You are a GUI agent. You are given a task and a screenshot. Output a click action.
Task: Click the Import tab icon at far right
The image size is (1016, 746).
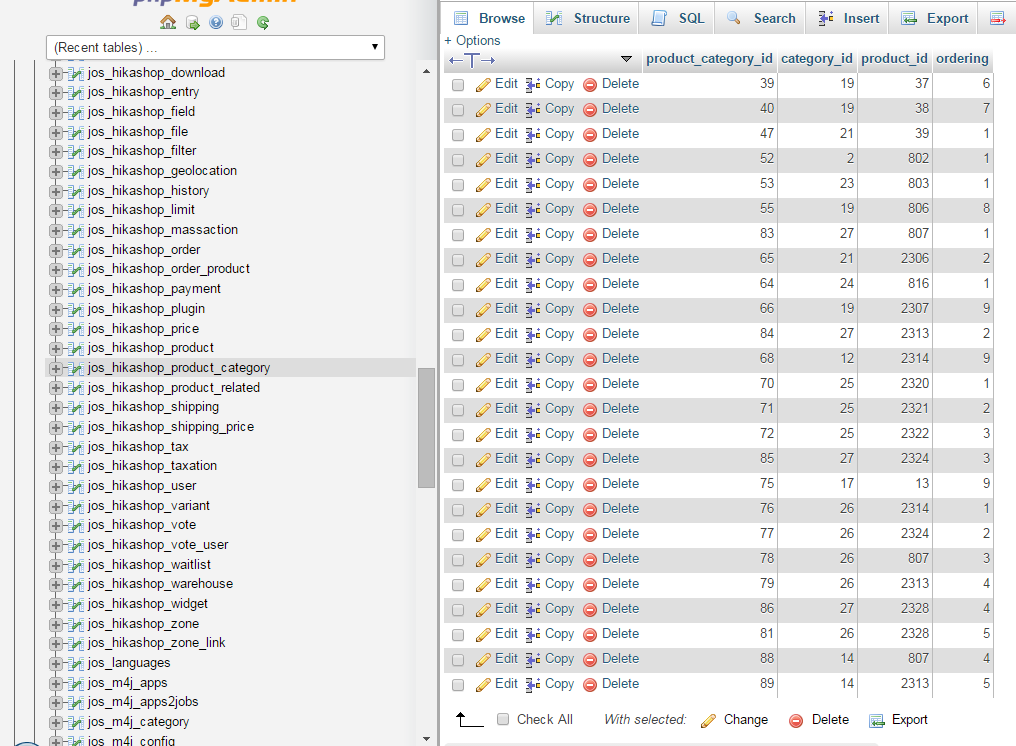(x=997, y=18)
